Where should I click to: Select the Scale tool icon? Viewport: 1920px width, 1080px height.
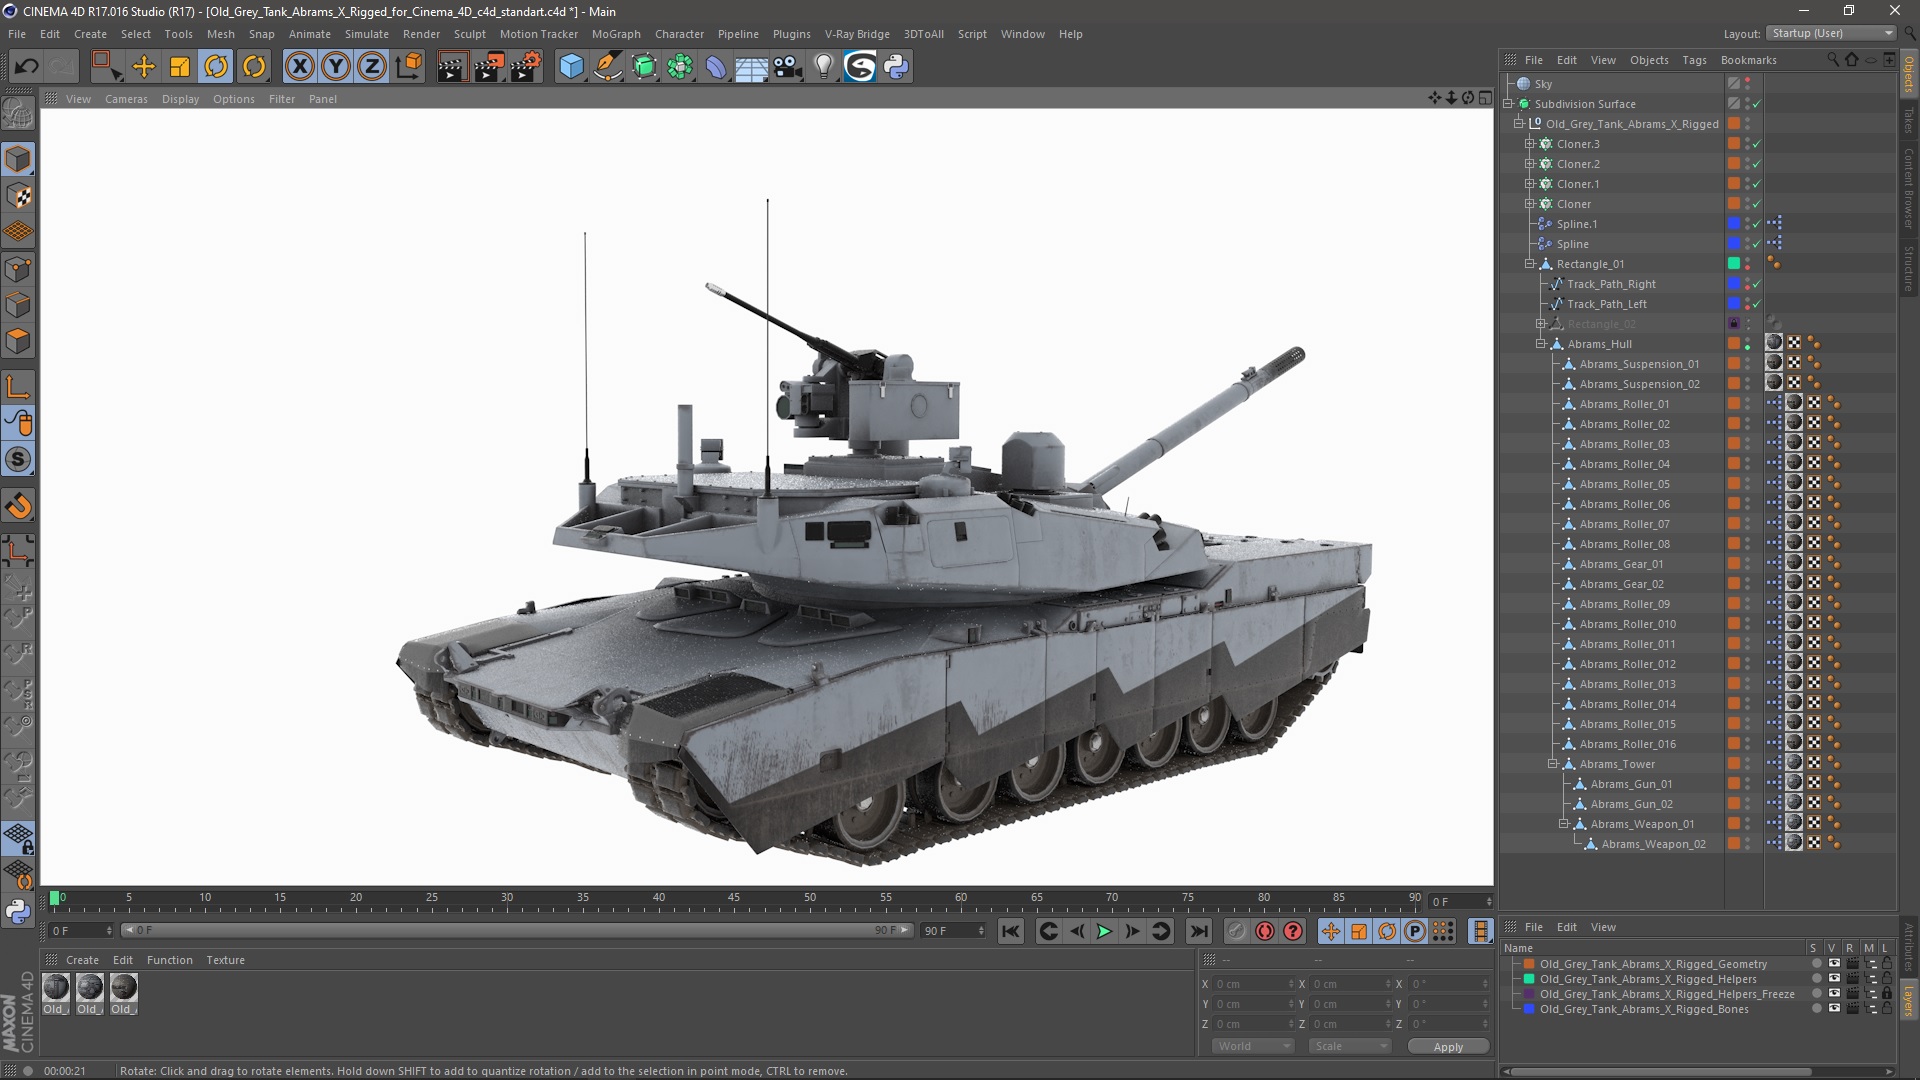pyautogui.click(x=180, y=67)
